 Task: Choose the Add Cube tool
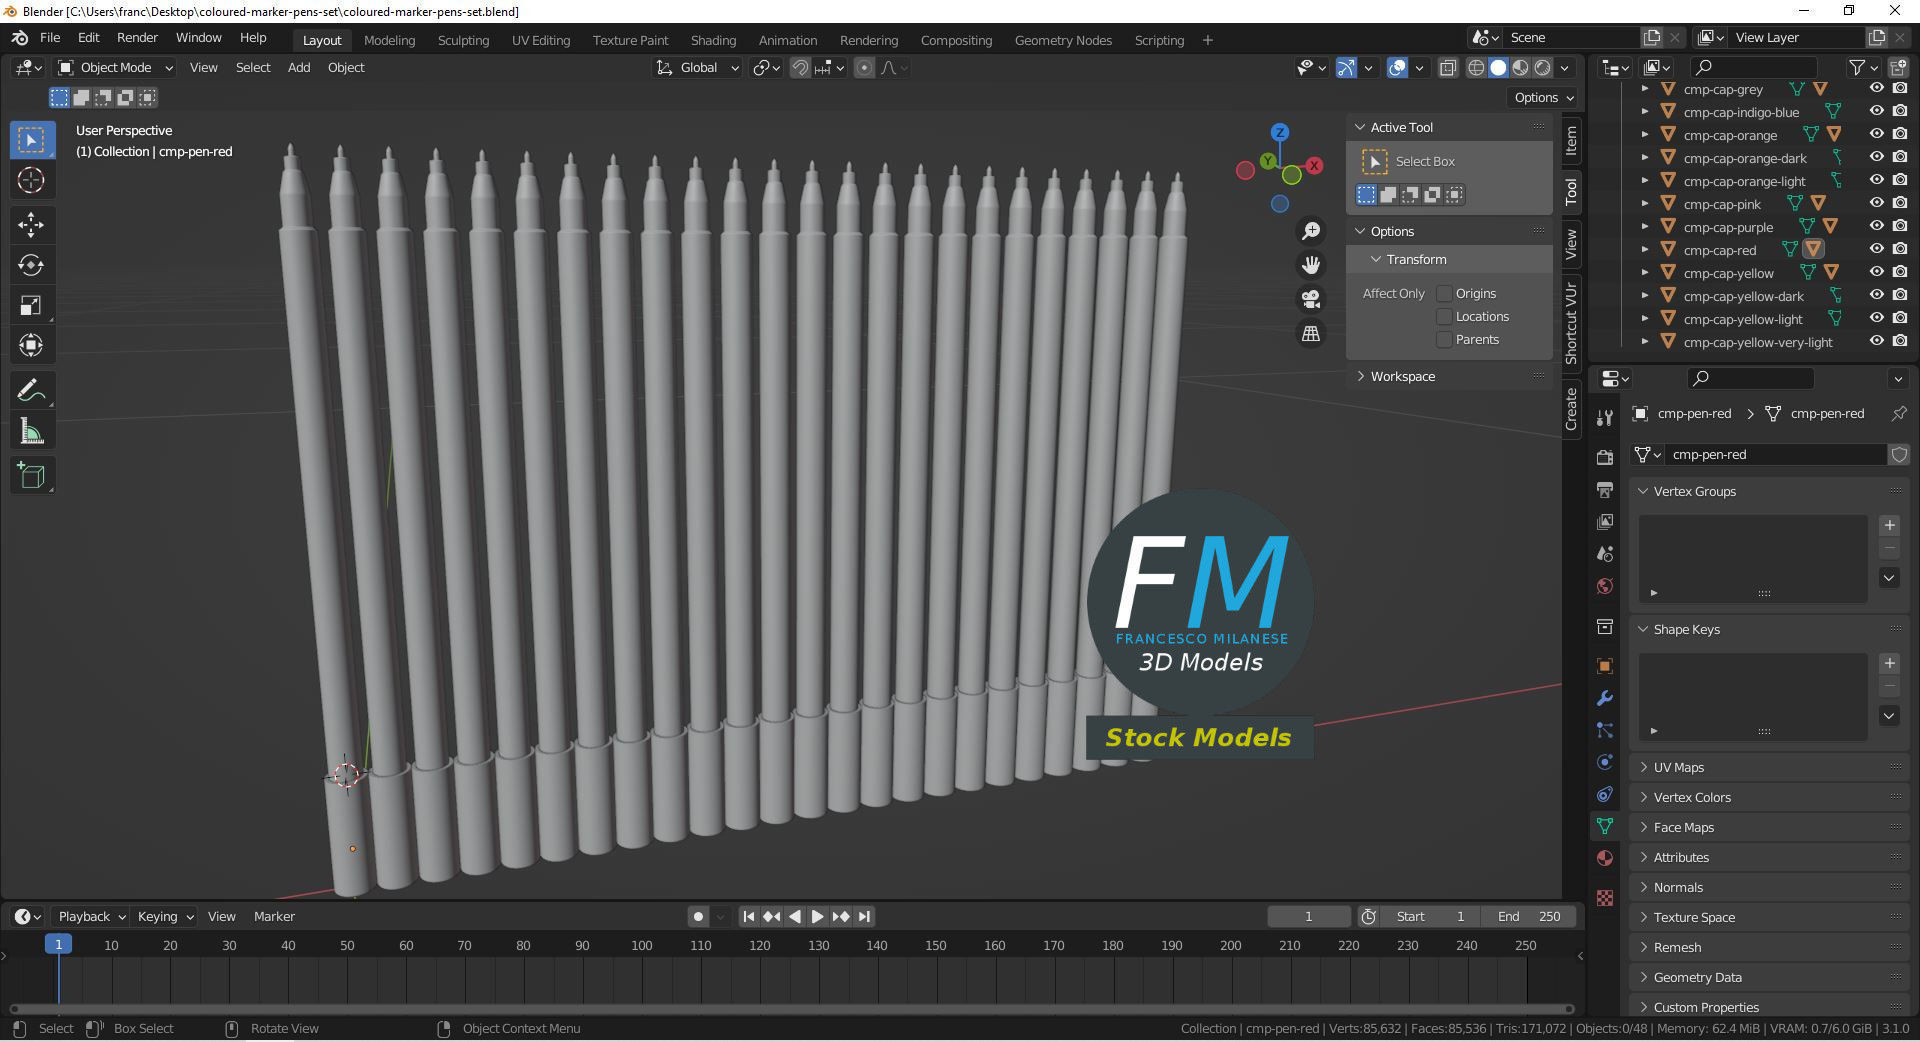pyautogui.click(x=31, y=475)
